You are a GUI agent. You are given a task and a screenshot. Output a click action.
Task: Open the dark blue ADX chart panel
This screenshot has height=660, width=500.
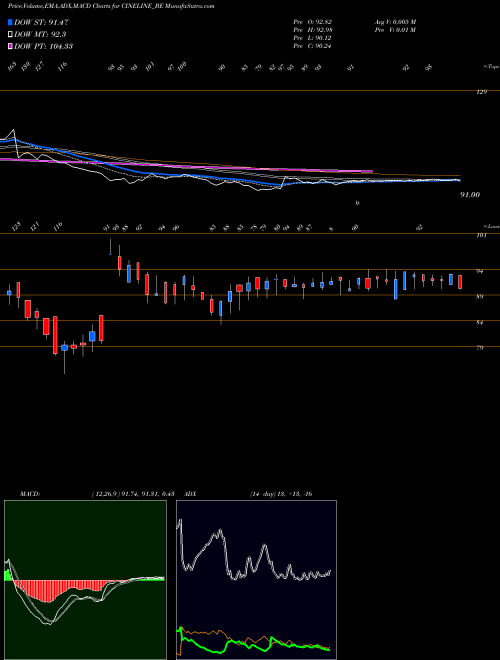(x=256, y=580)
